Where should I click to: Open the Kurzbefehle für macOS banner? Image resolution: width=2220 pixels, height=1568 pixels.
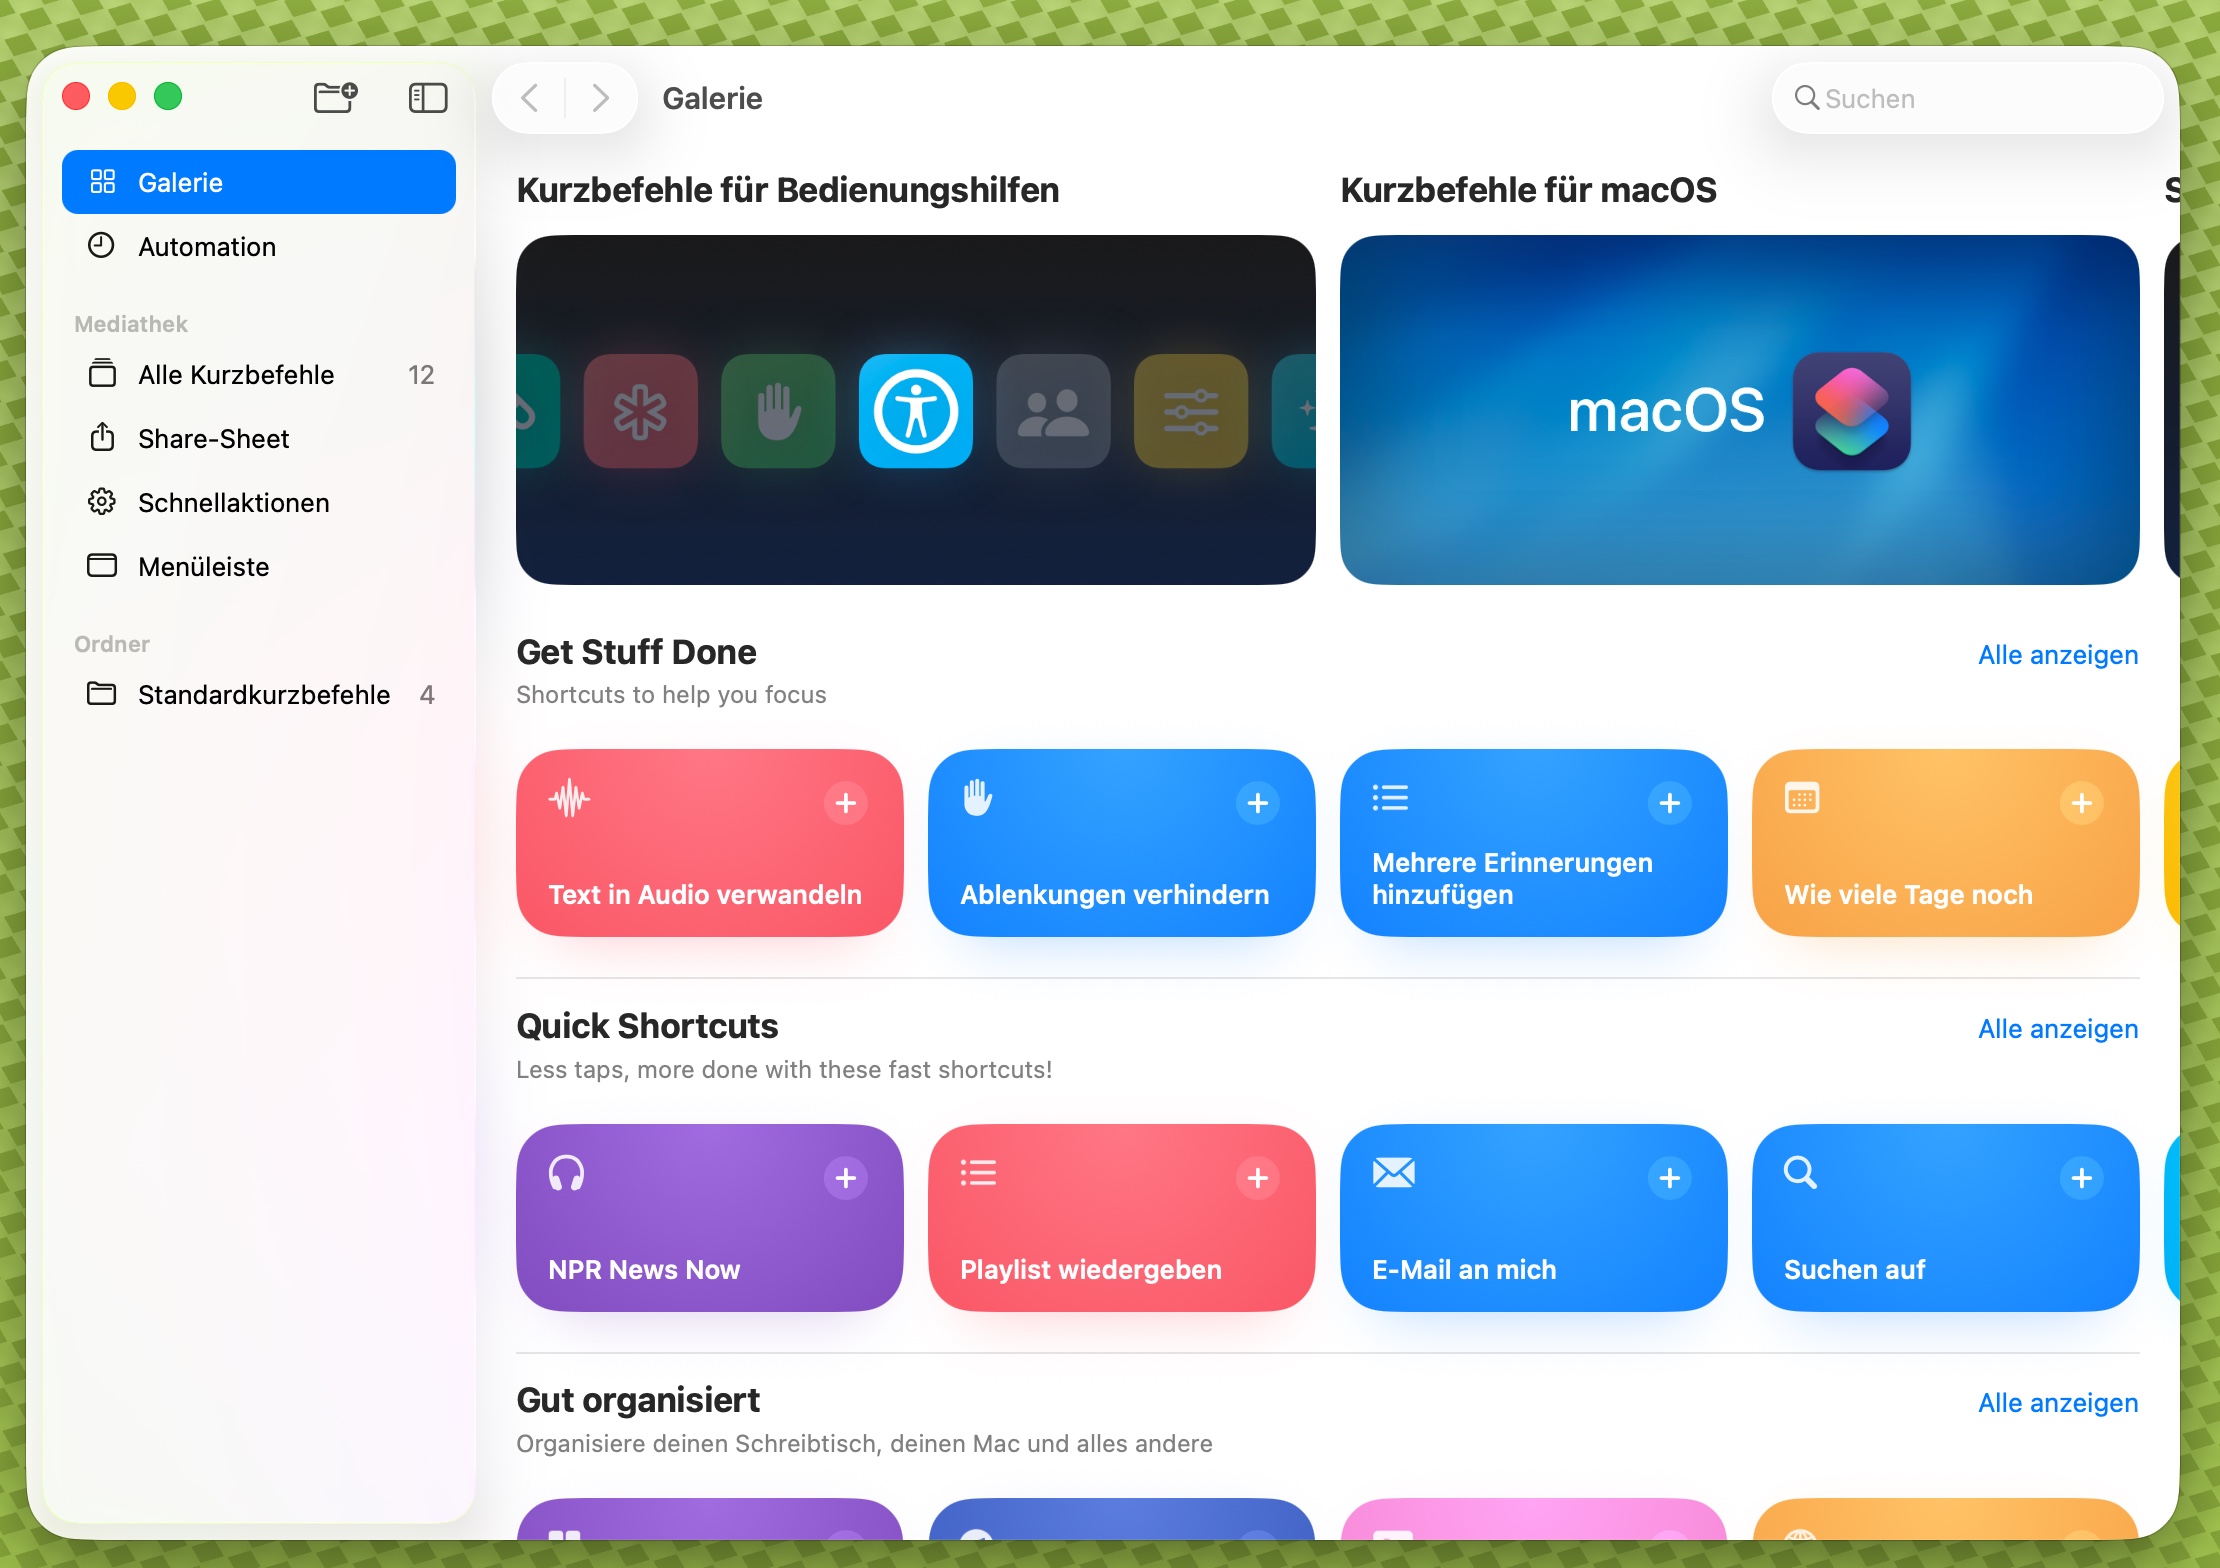(x=1739, y=410)
